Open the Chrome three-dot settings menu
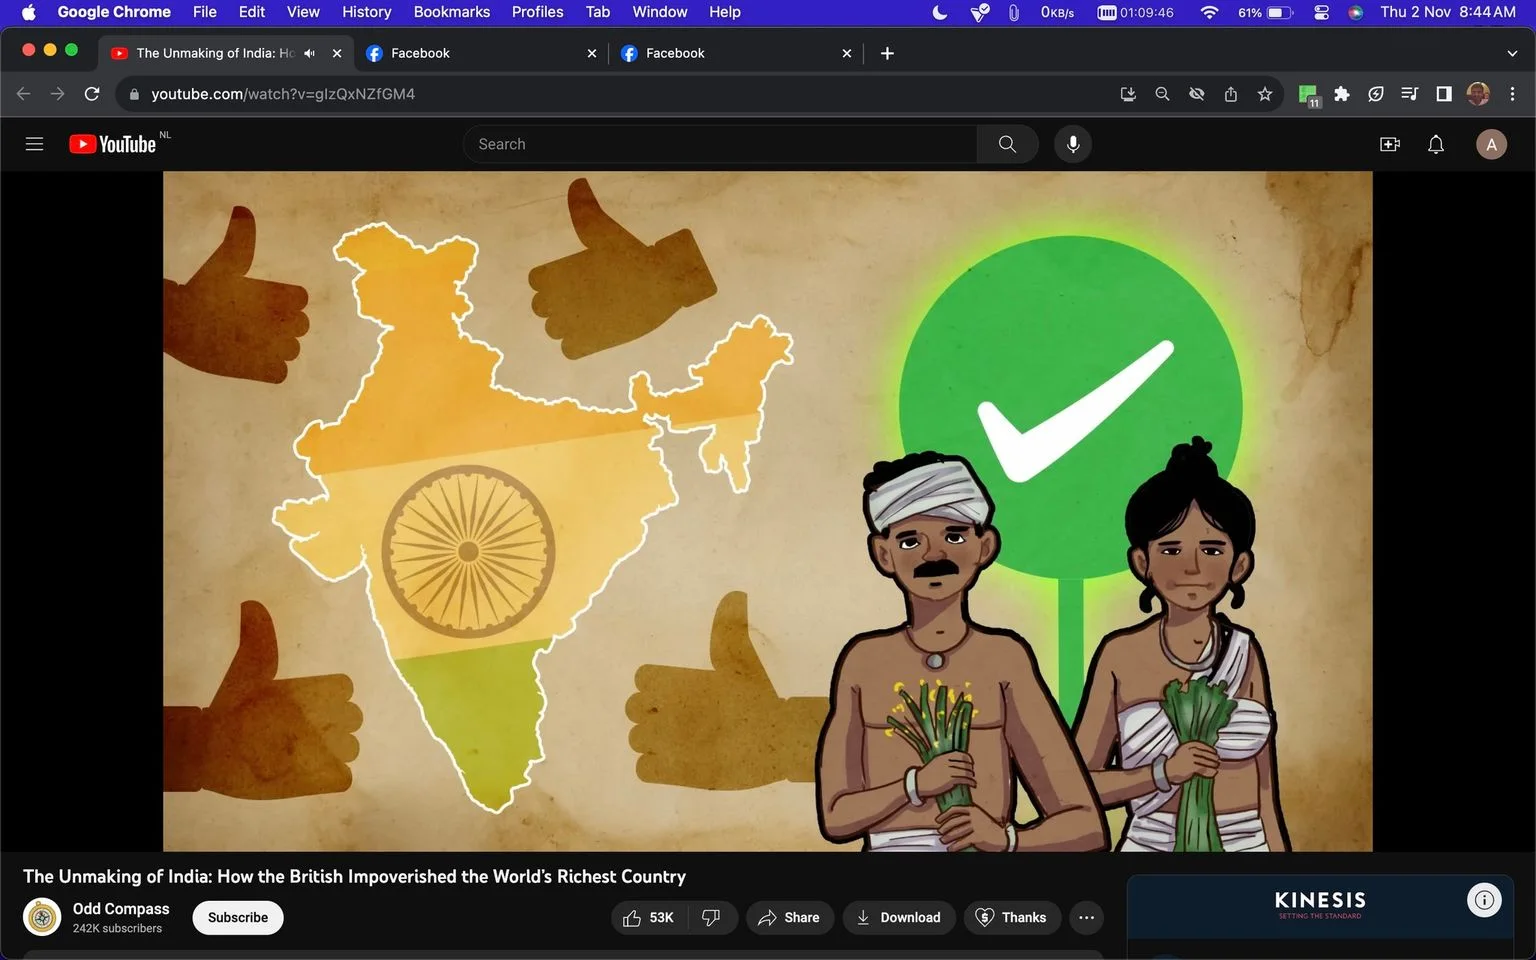This screenshot has height=960, width=1536. point(1512,94)
